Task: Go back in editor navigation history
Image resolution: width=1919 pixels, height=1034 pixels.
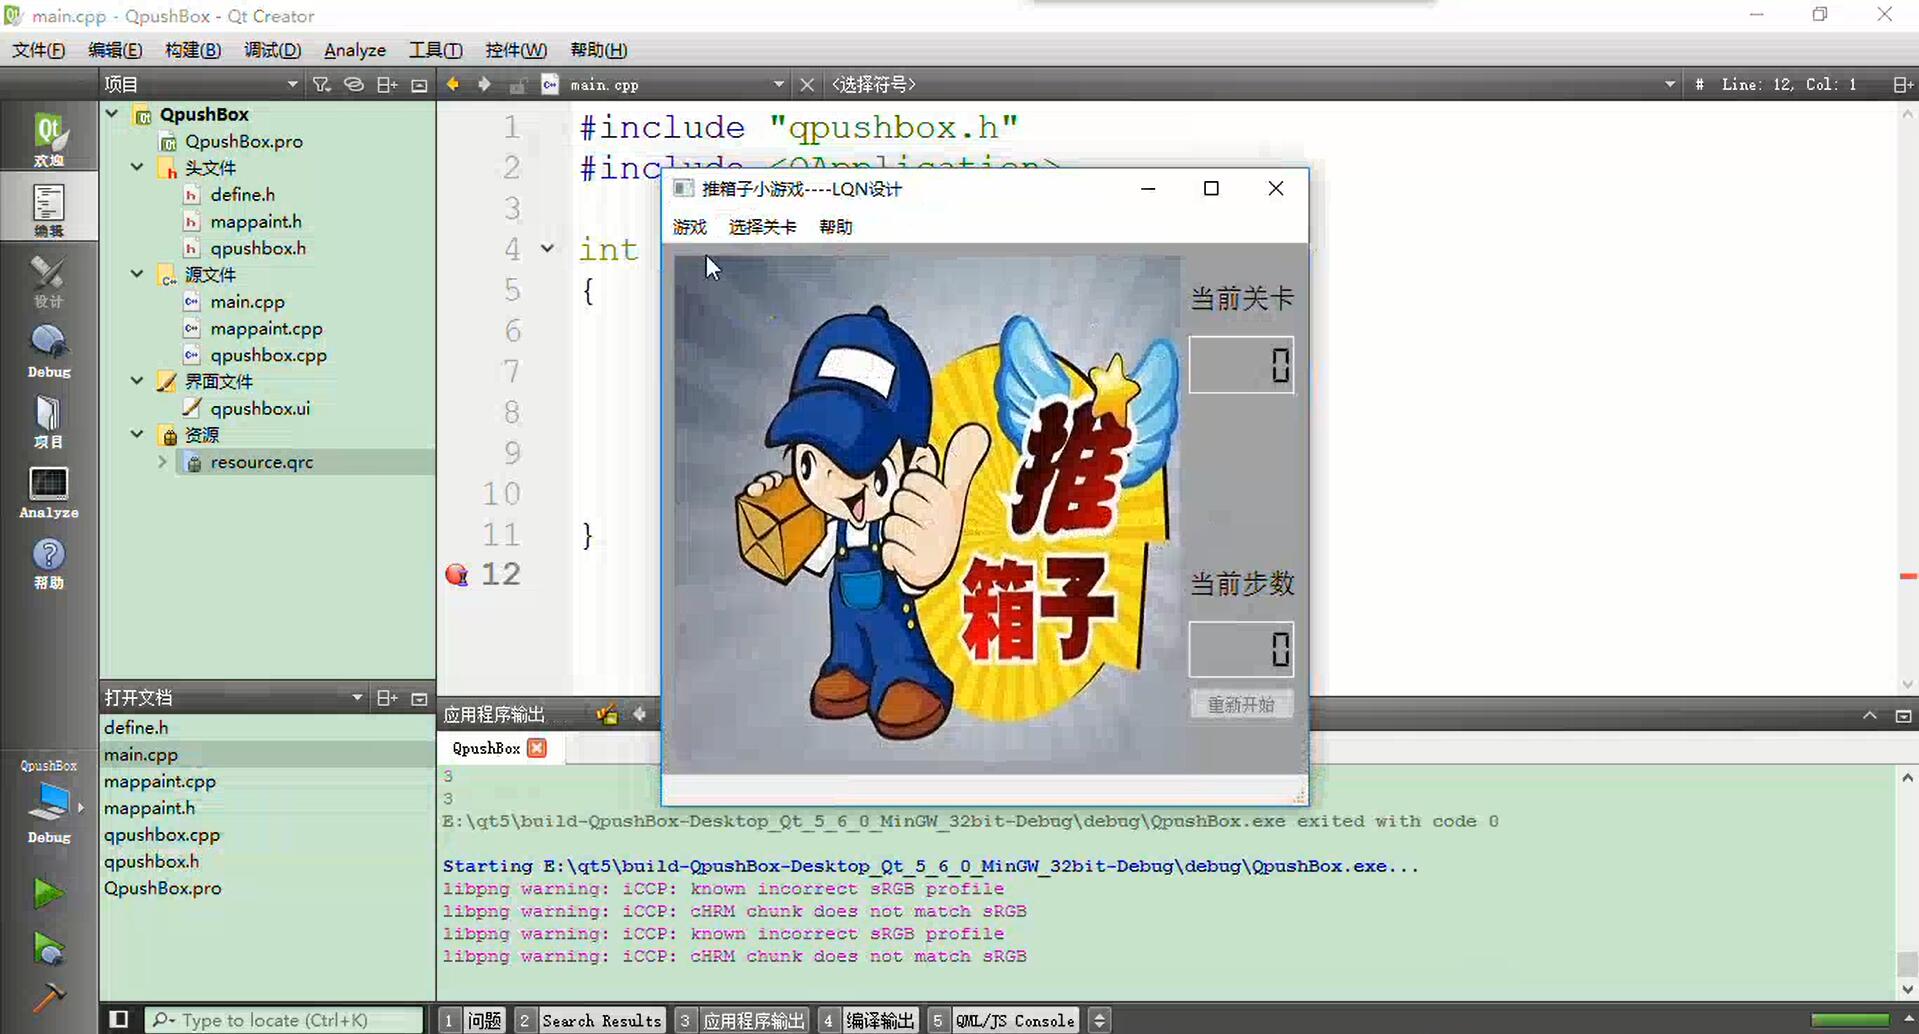Action: click(453, 84)
